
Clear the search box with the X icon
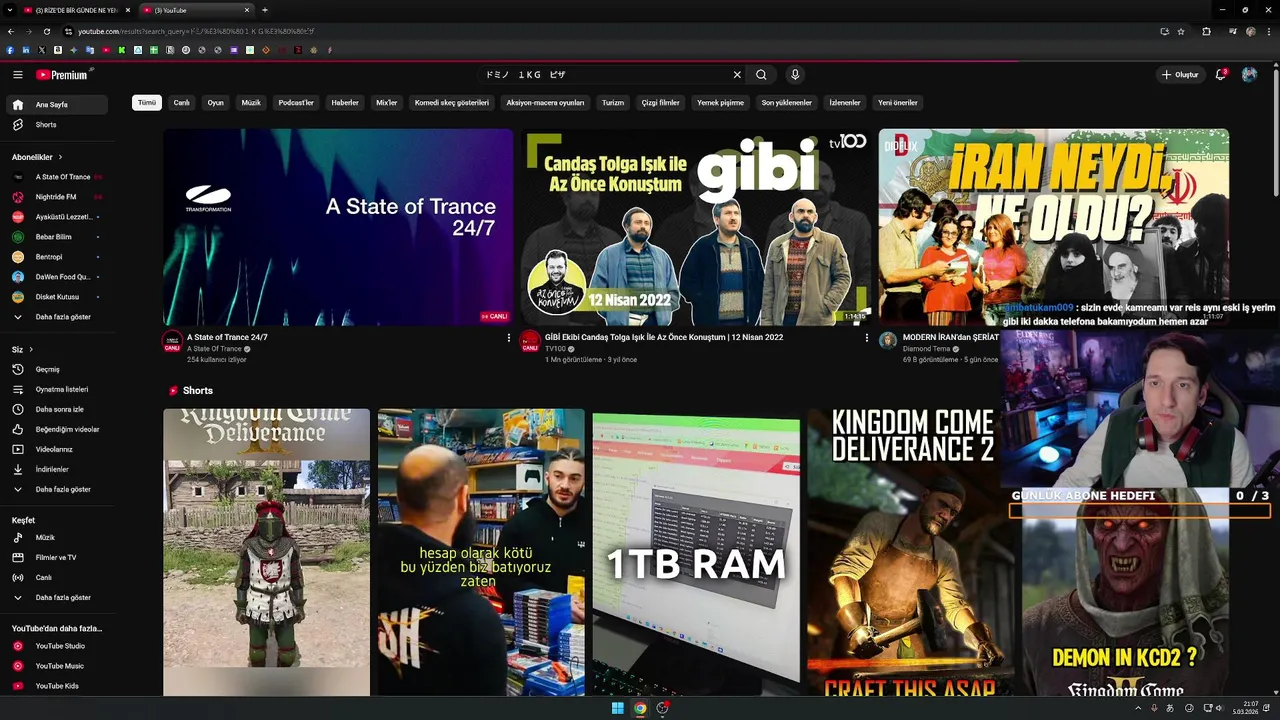(737, 75)
